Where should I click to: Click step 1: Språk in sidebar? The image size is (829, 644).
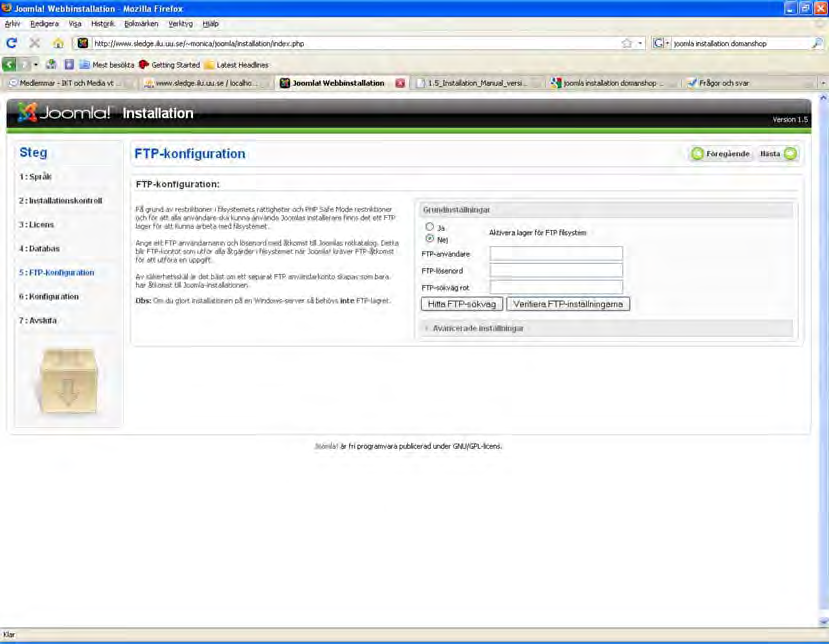pos(35,177)
